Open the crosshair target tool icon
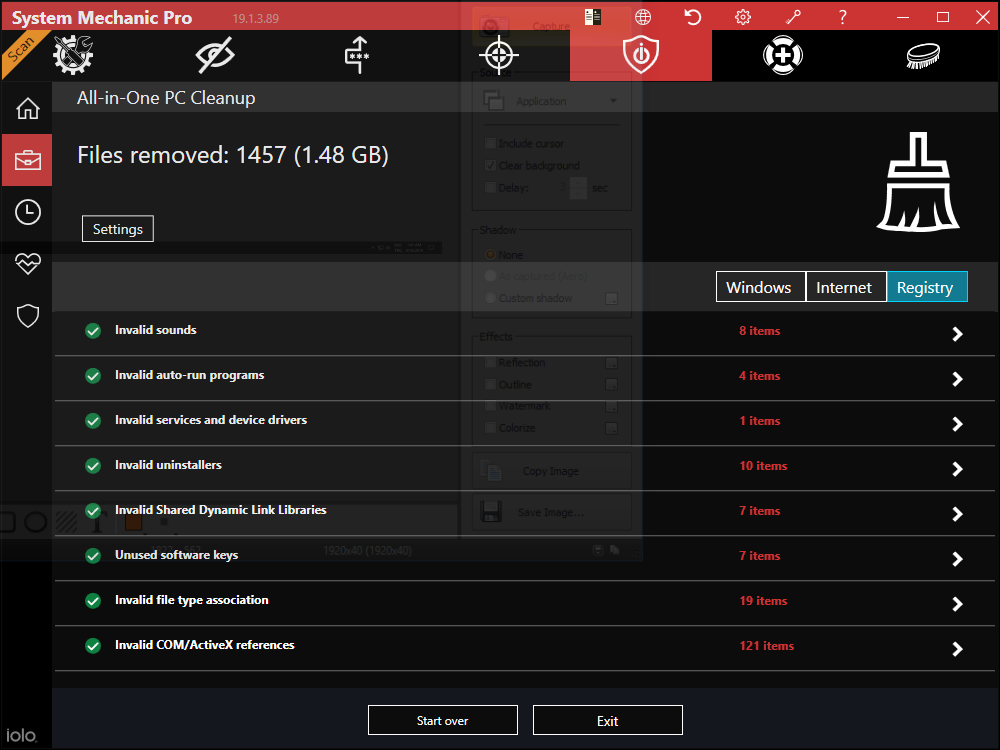Viewport: 1000px width, 750px height. [499, 55]
